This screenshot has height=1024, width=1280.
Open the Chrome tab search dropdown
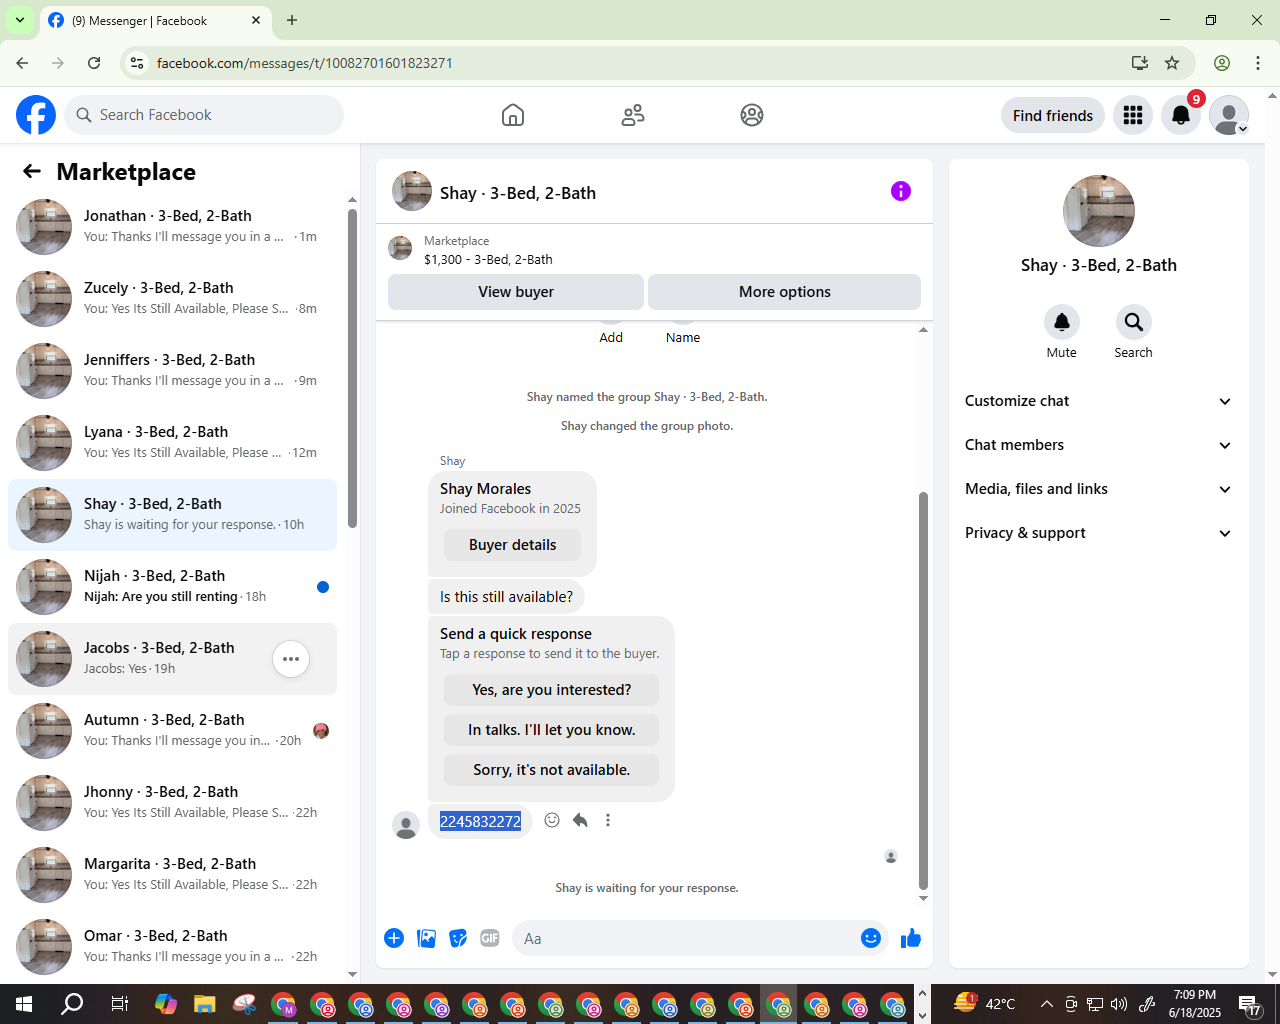tap(20, 20)
